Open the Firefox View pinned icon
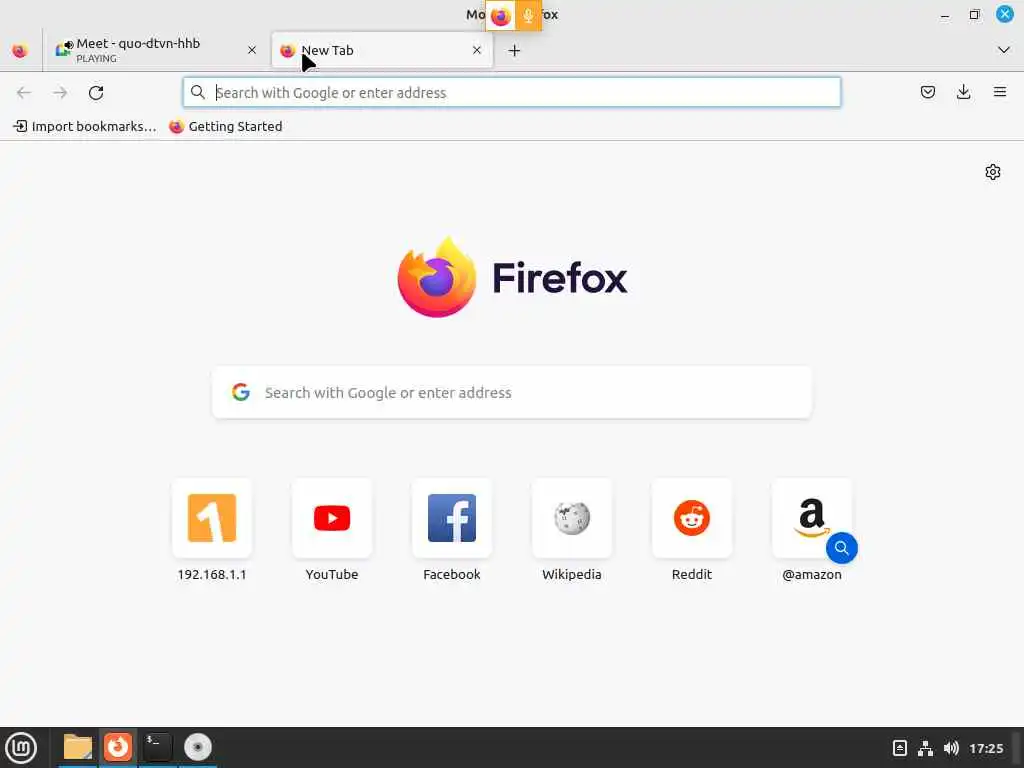The height and width of the screenshot is (768, 1024). 20,50
